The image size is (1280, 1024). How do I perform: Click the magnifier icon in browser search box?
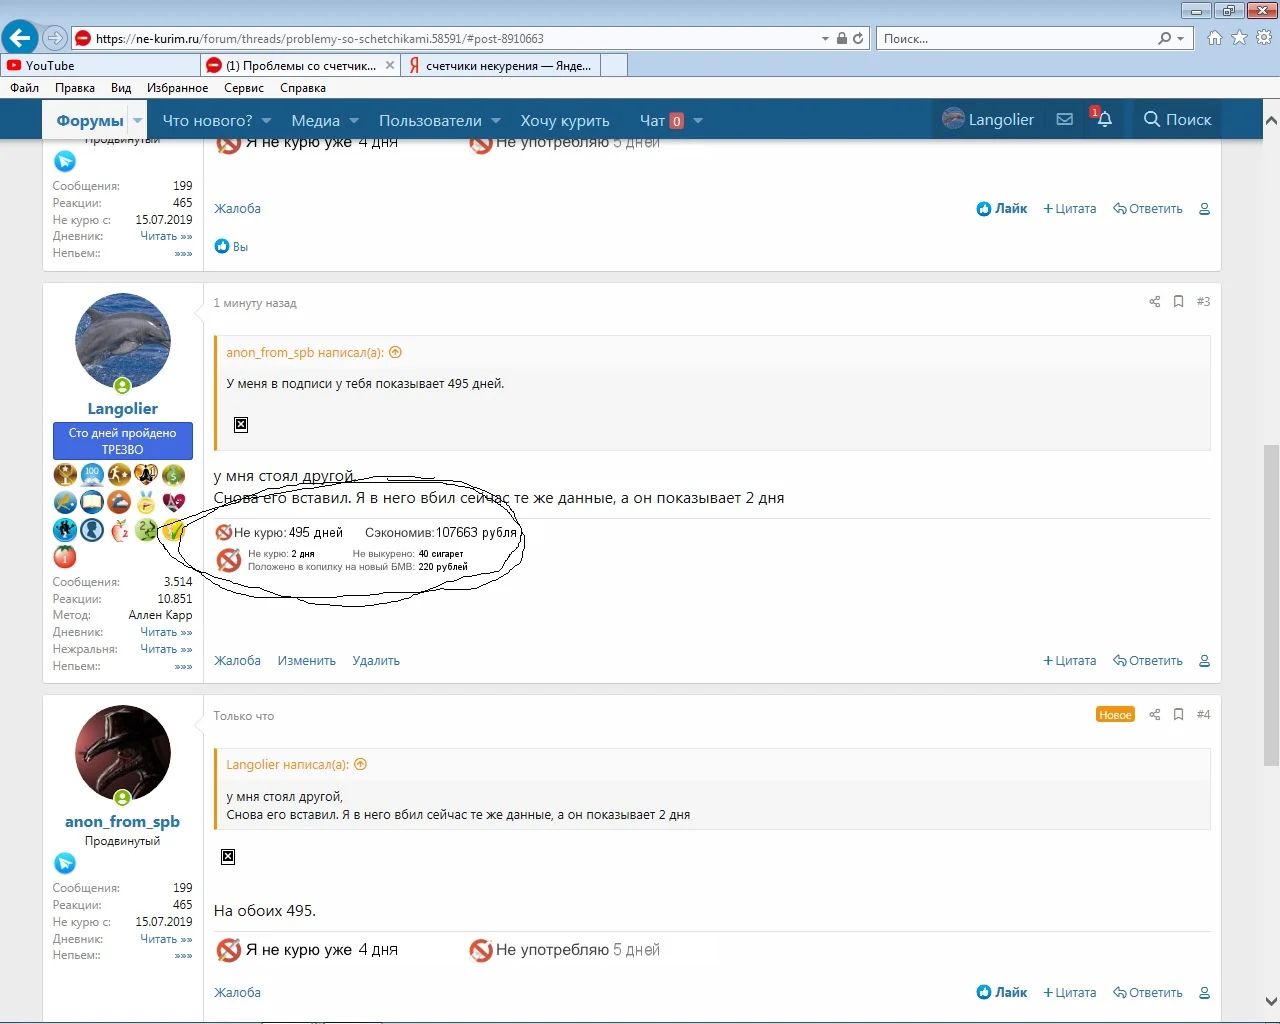pos(1165,39)
